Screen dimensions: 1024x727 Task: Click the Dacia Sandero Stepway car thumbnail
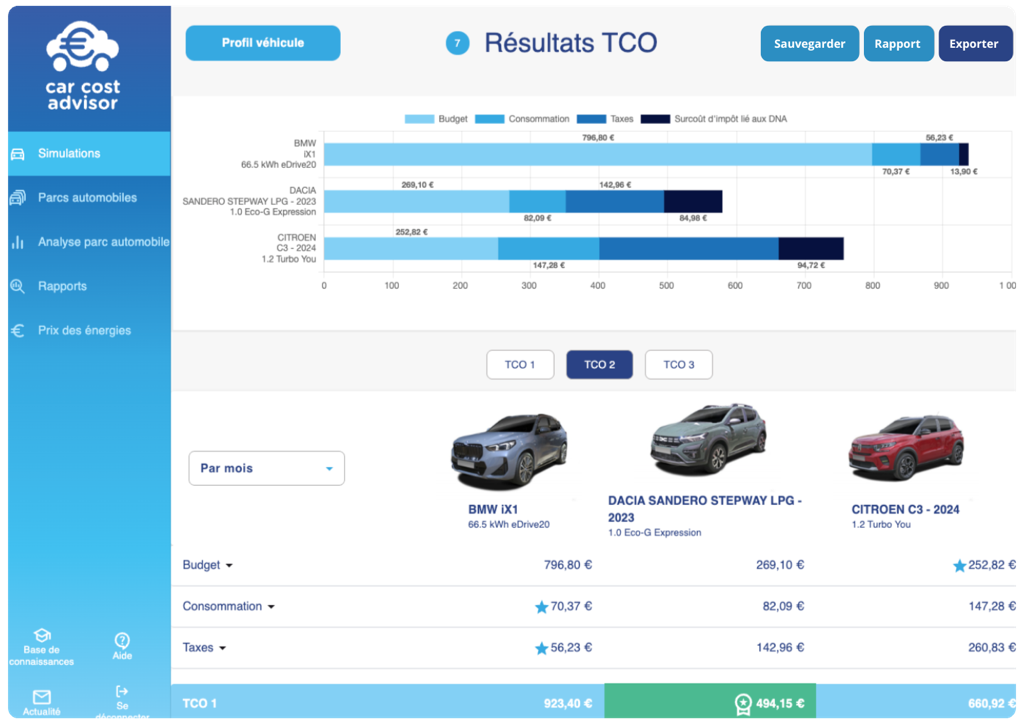[x=709, y=441]
